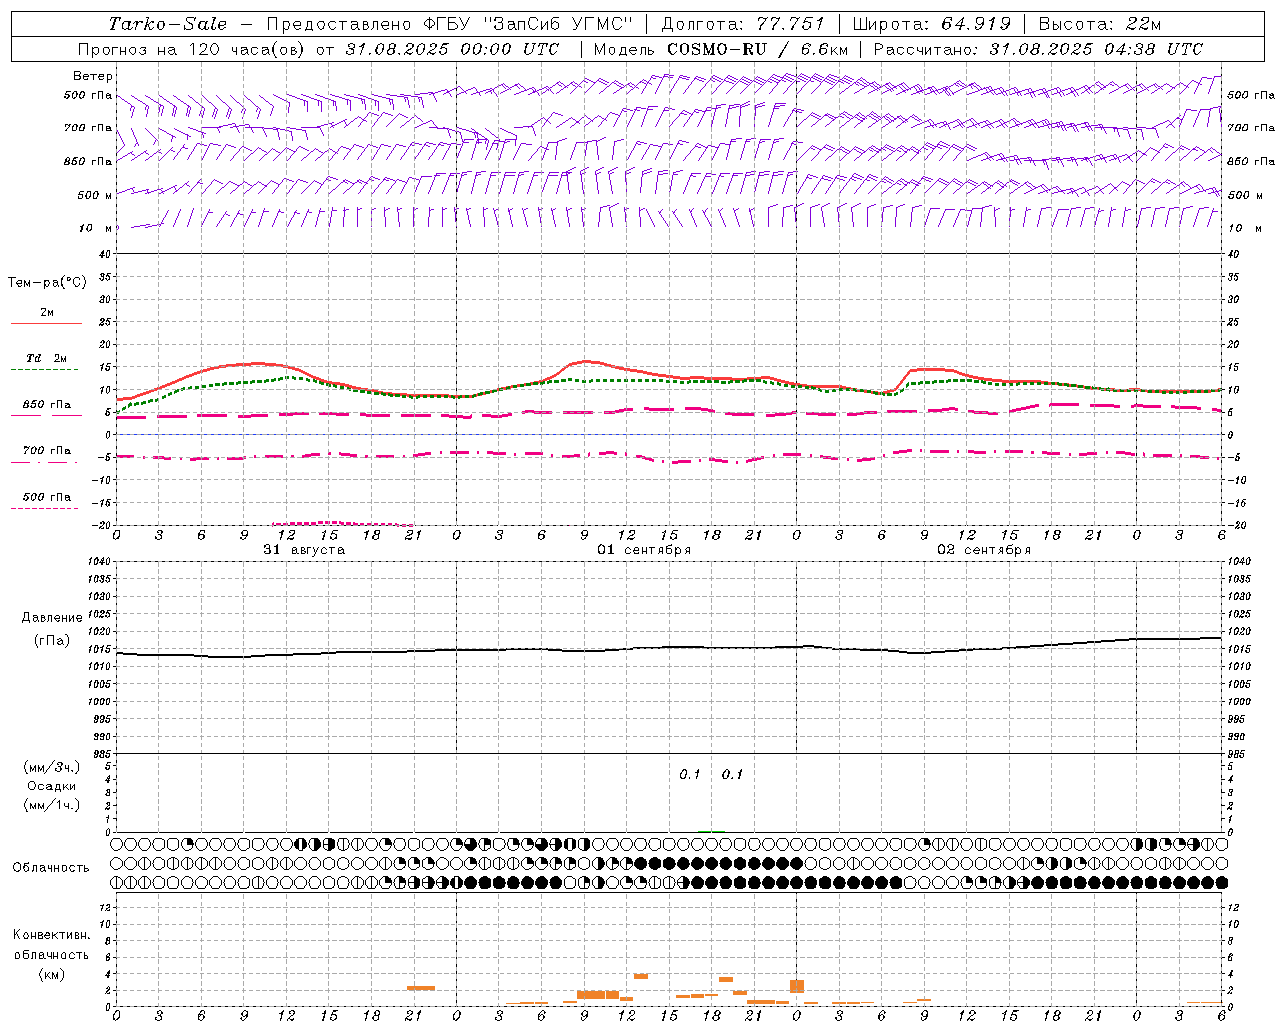Viewport: 1280px width, 1024px height.
Task: Click the Ветер panel label
Action: [93, 76]
